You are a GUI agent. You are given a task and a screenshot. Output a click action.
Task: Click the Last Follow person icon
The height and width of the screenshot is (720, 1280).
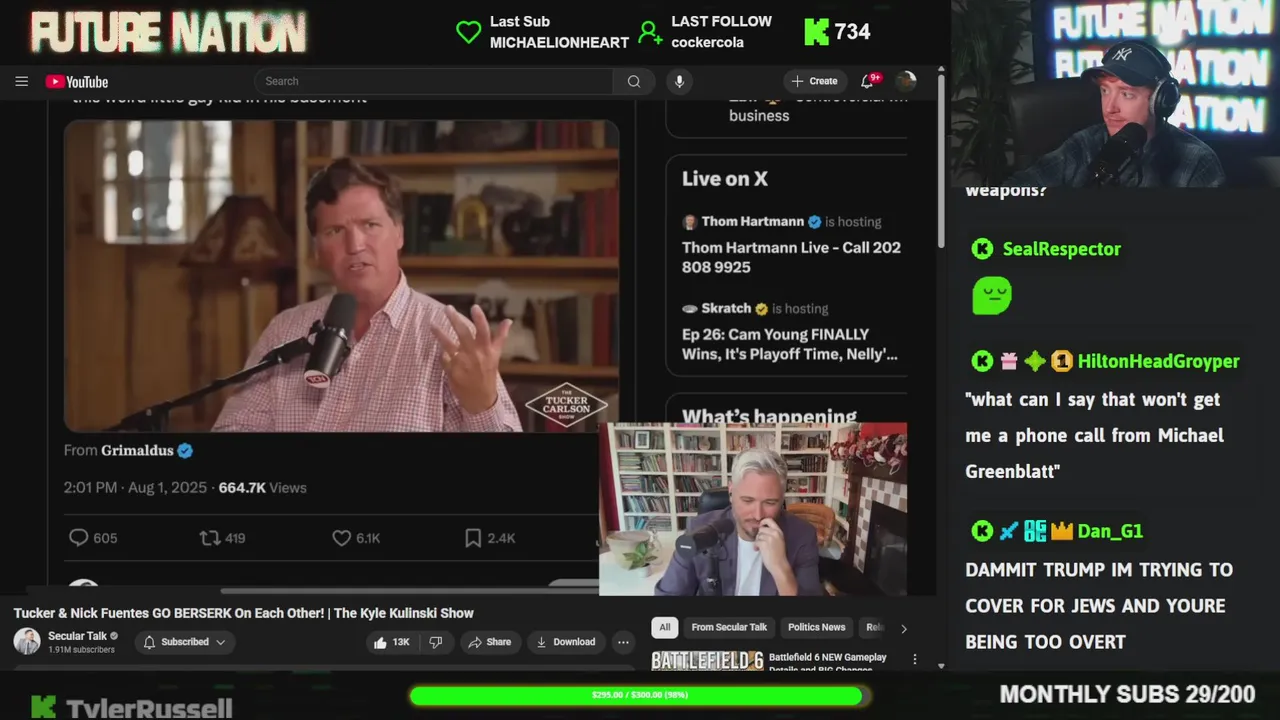click(x=650, y=33)
